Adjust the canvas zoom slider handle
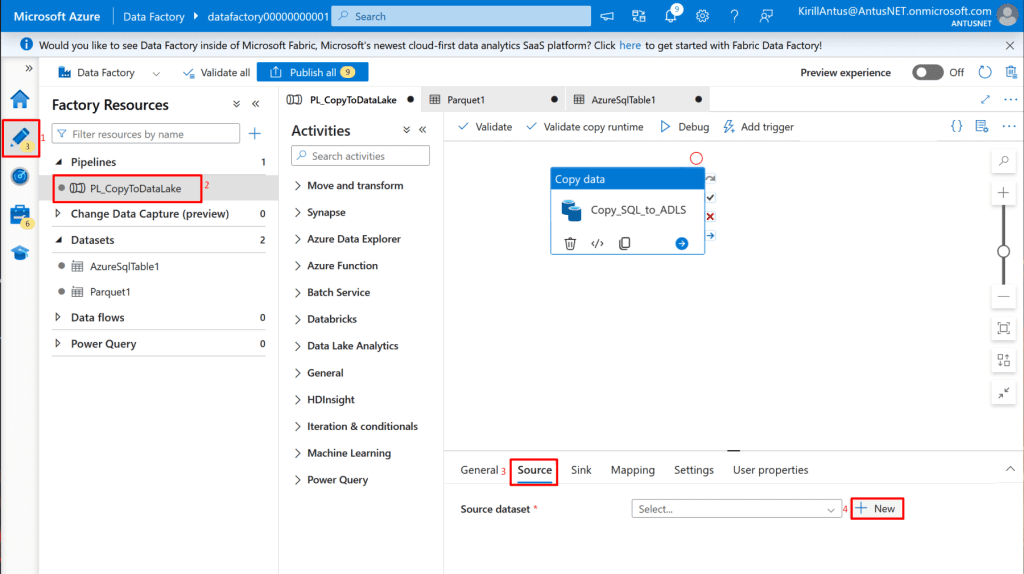Screen dimensions: 1024x574 (x=1003, y=251)
